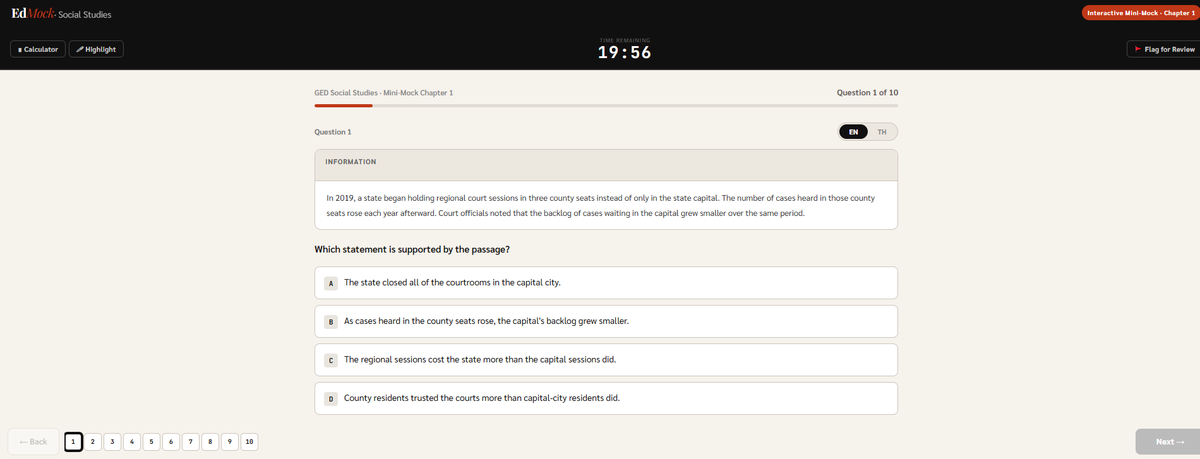Jump to question 8 in navigator

coord(210,442)
